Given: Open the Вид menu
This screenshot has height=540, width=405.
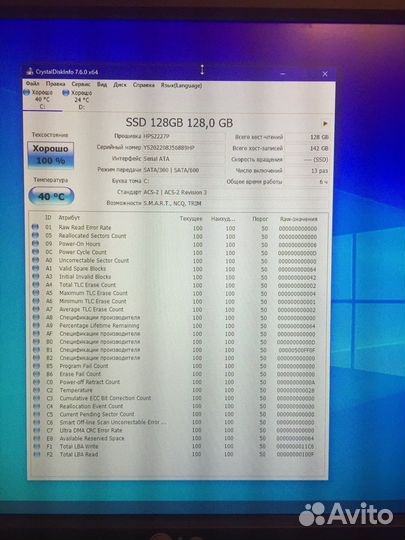Looking at the screenshot, I should click(102, 84).
